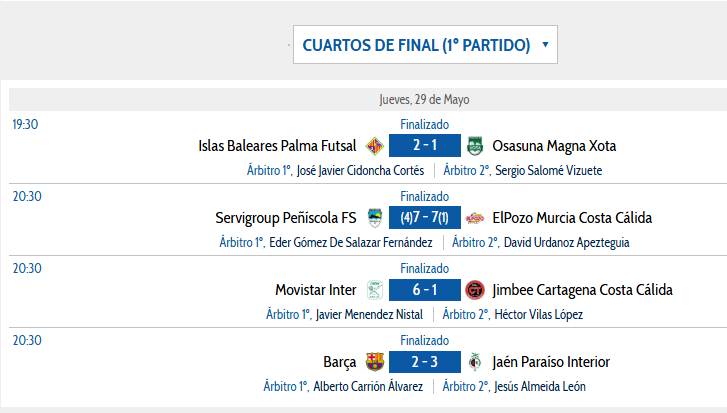This screenshot has width=727, height=413.
Task: Click referee José Javier Cidoncha Cortés
Action: 360,171
